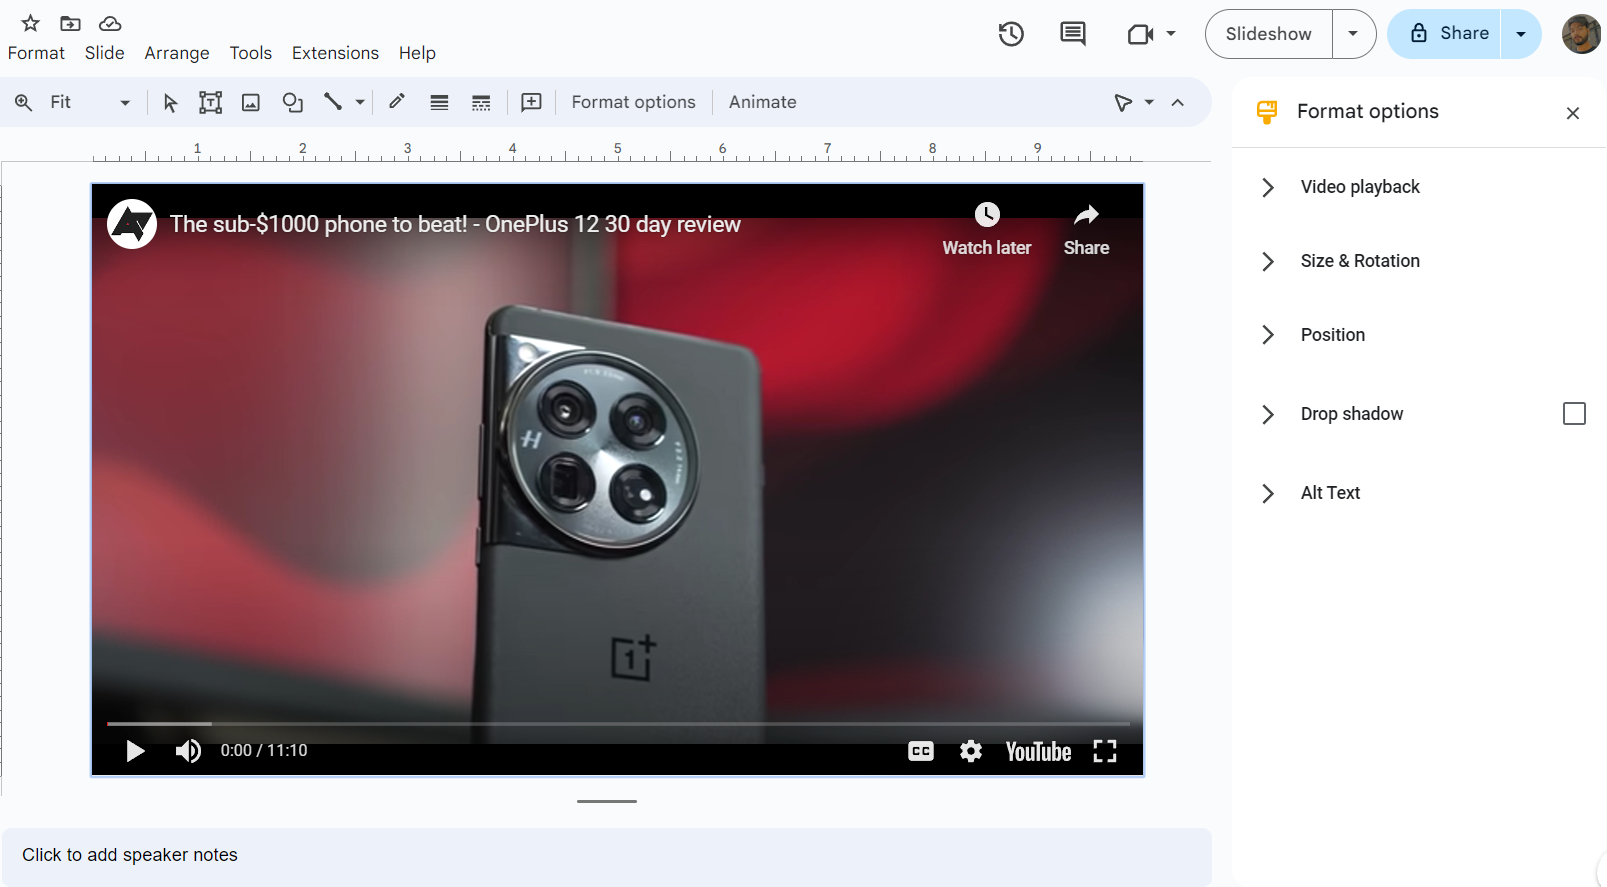Image resolution: width=1607 pixels, height=887 pixels.
Task: Click the speaker notes resize handle
Action: pos(606,801)
